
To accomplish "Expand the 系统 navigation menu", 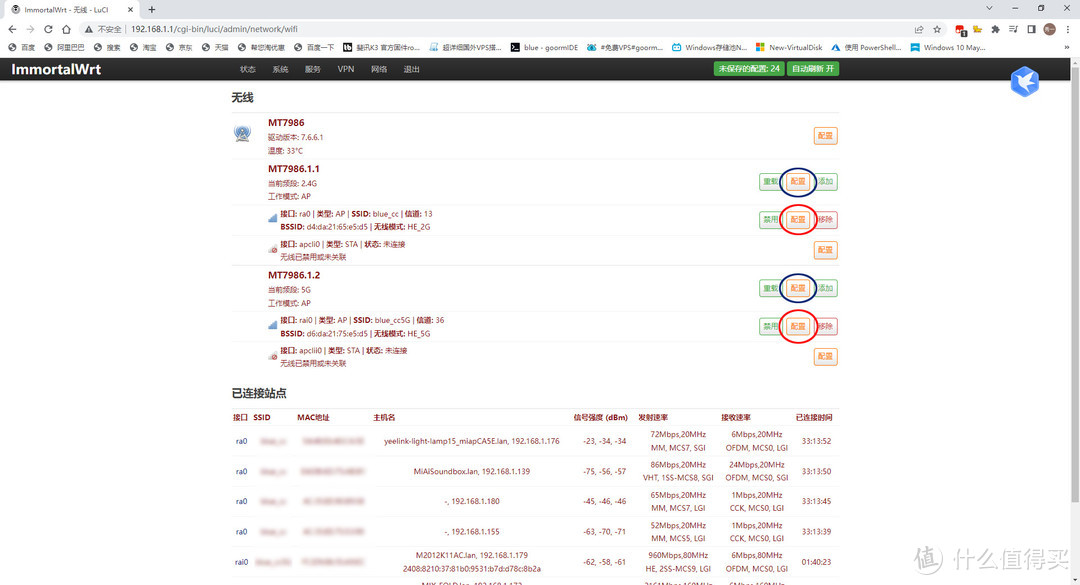I will tap(280, 70).
